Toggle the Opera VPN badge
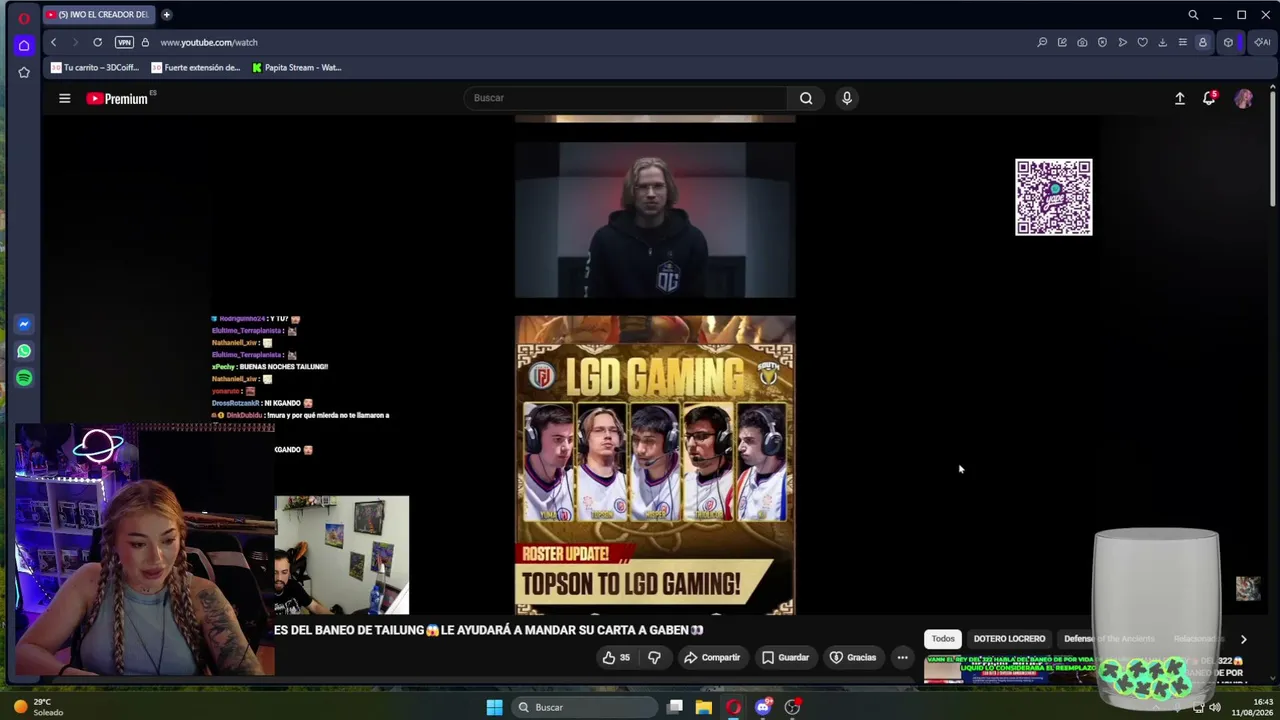 [124, 42]
